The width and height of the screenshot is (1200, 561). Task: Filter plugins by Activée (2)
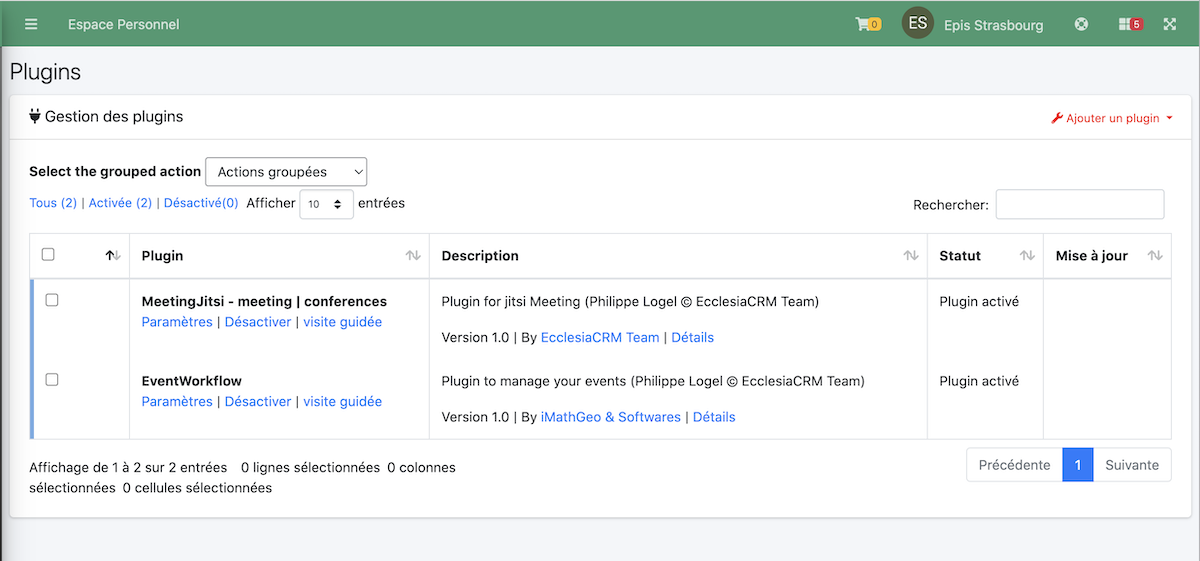point(120,203)
